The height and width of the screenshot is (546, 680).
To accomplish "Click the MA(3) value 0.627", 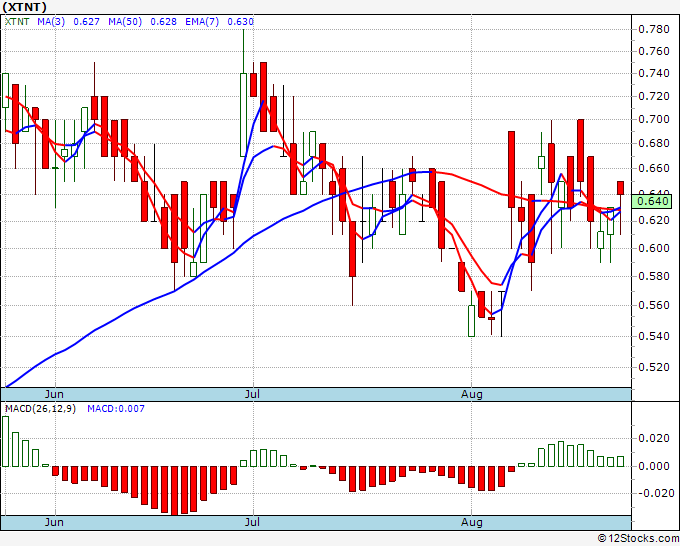I will point(86,22).
